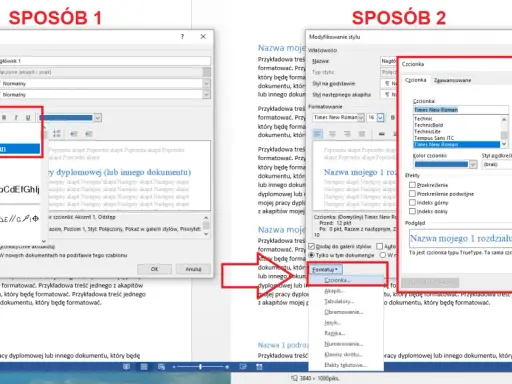Viewport: 512px width, 384px height.
Task: Open Styl podkreślenia (brak) dropdown
Action: pos(497,164)
